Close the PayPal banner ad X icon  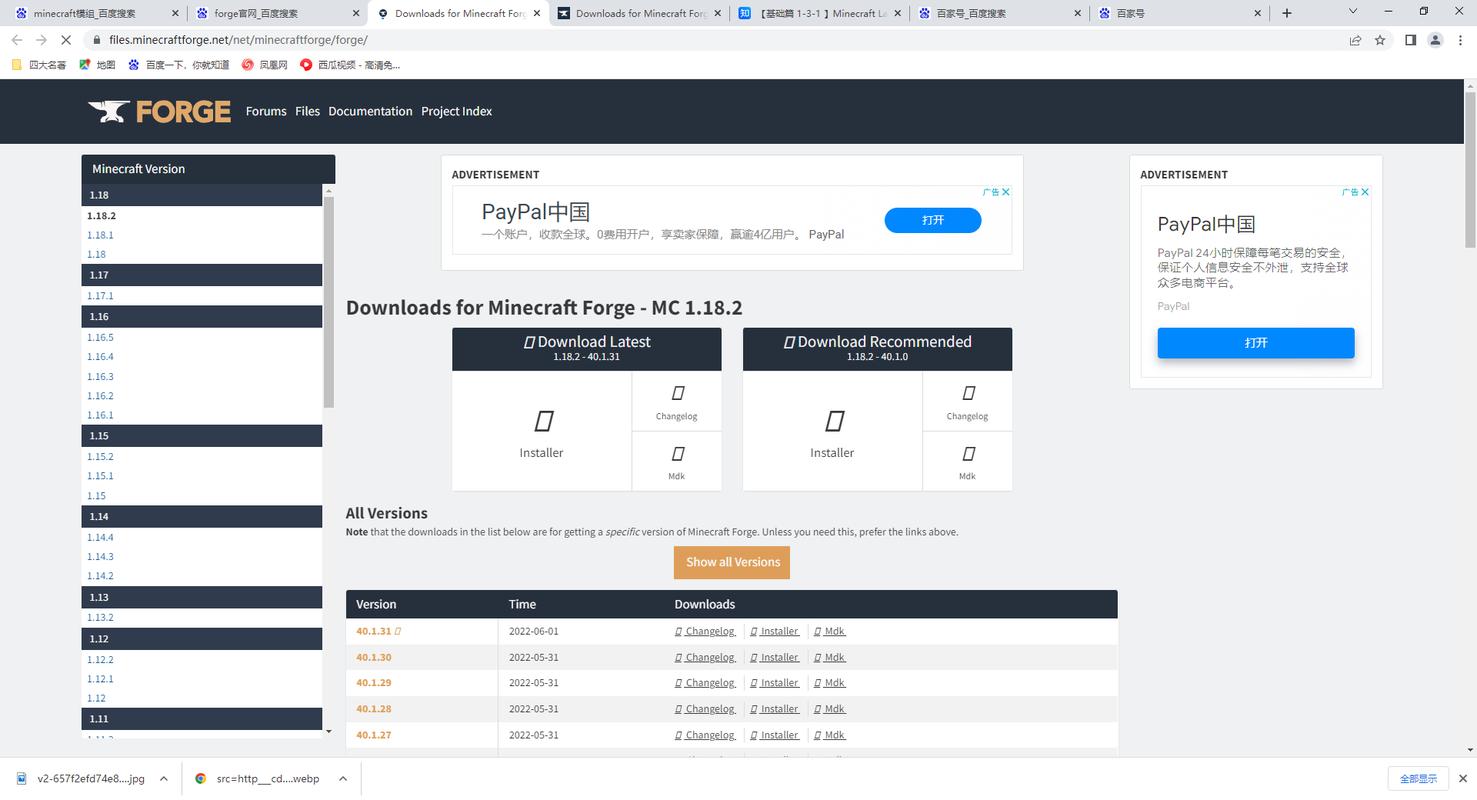(1006, 192)
